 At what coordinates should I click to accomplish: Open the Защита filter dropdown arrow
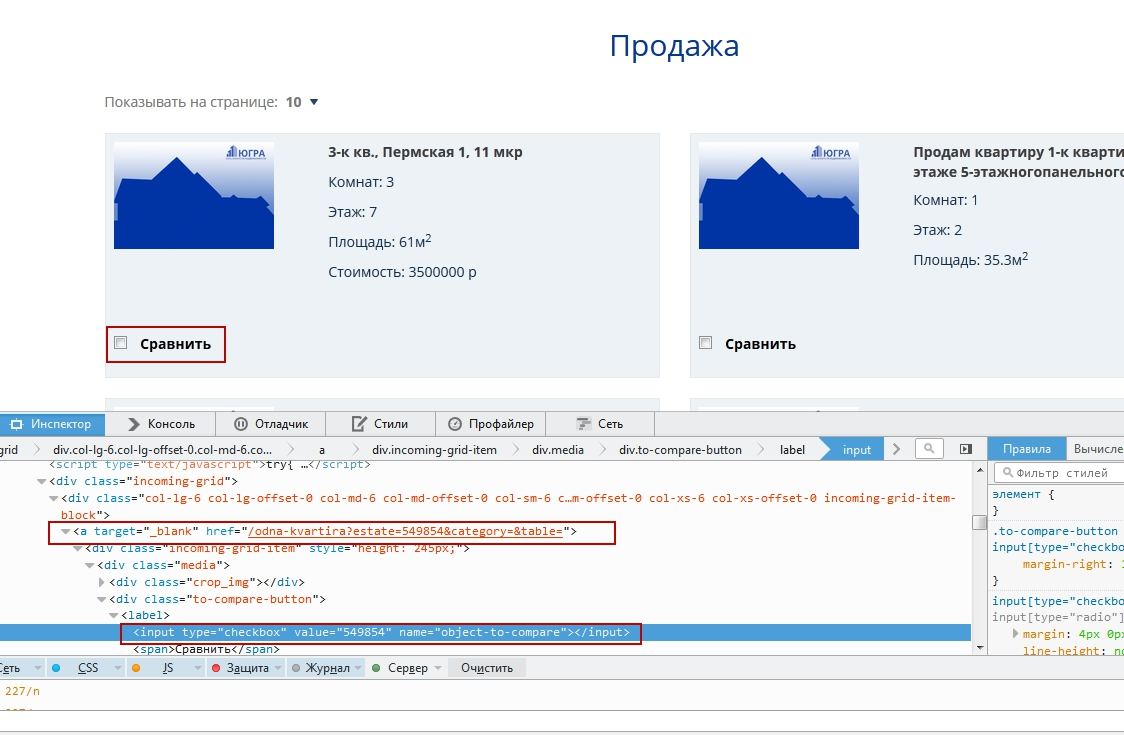tap(277, 668)
